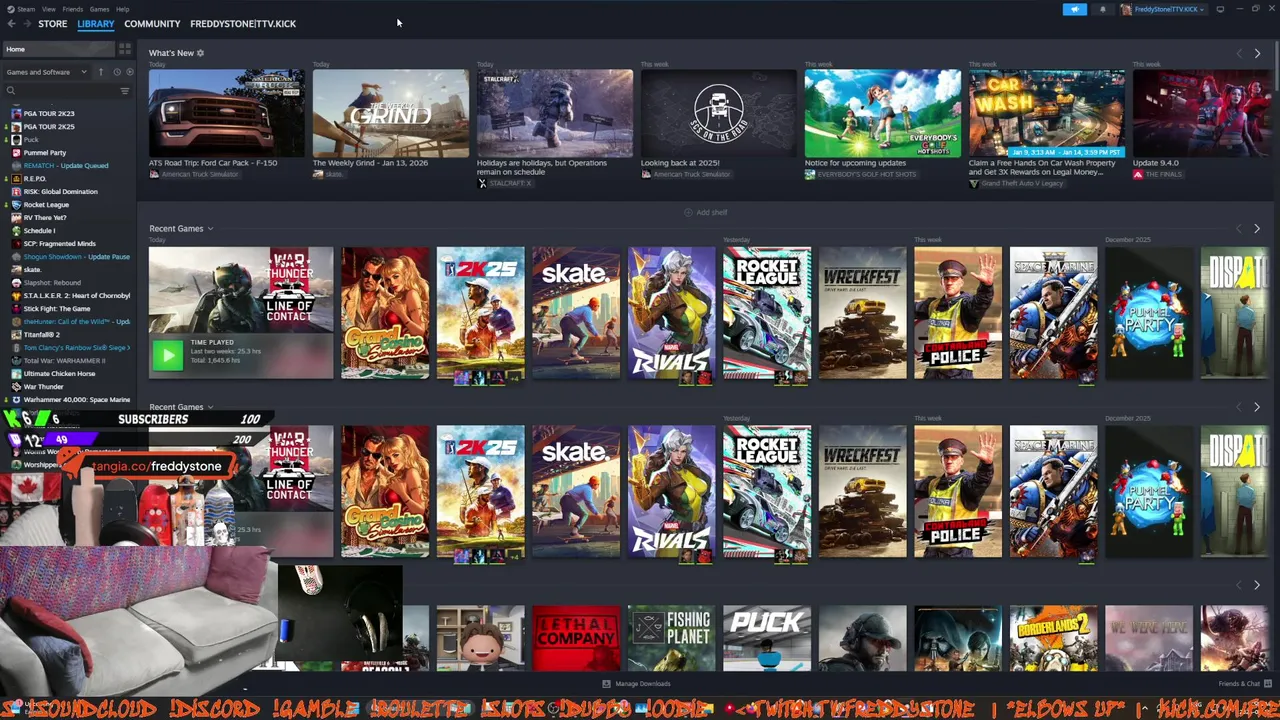Click the Home button in sidebar

pyautogui.click(x=58, y=49)
